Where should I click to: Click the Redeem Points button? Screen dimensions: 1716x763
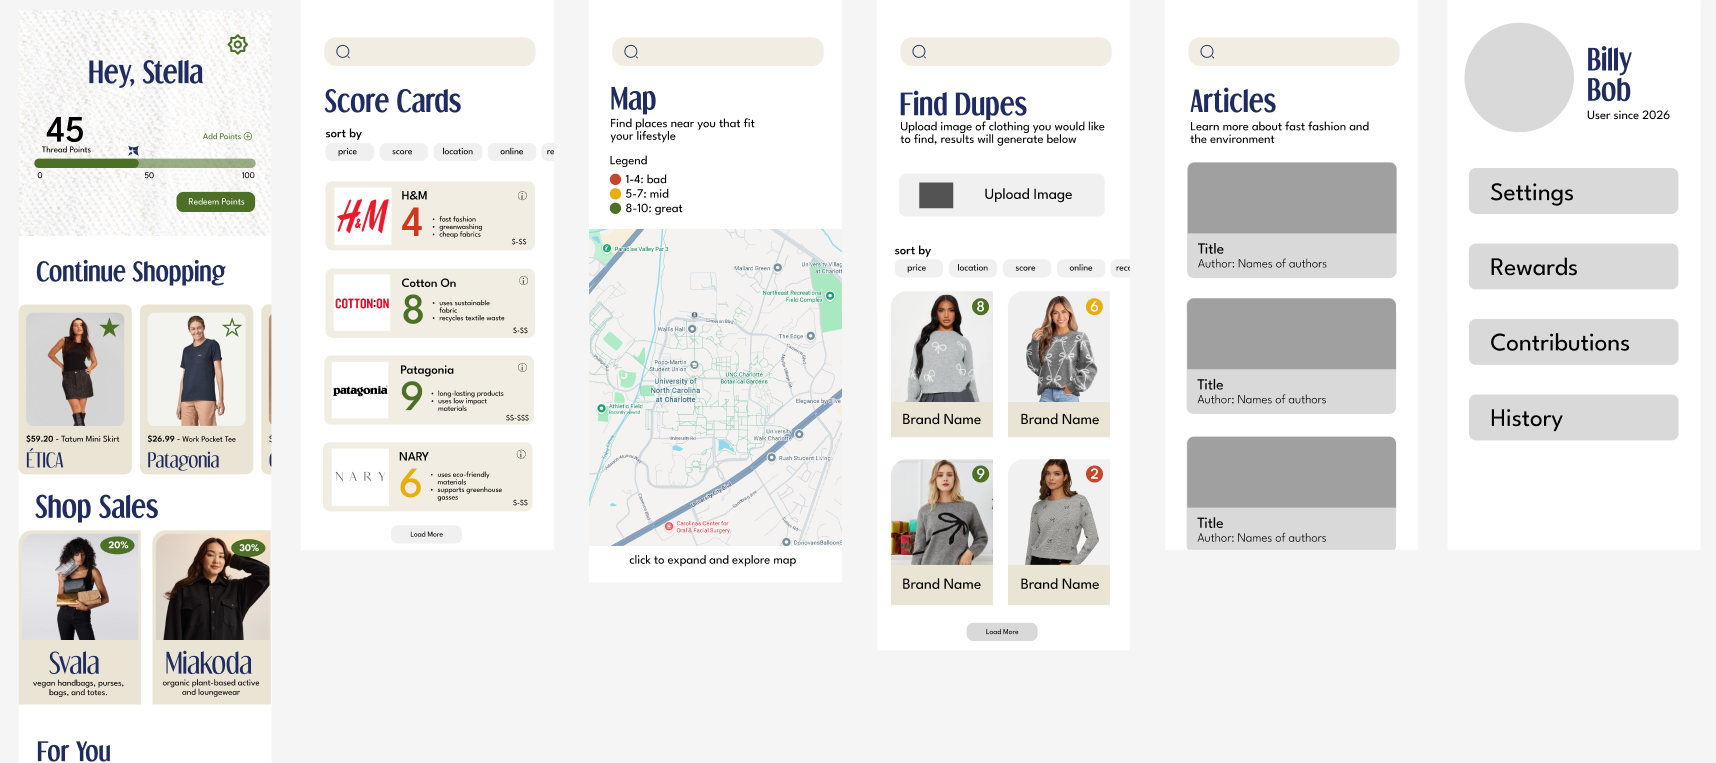coord(216,202)
